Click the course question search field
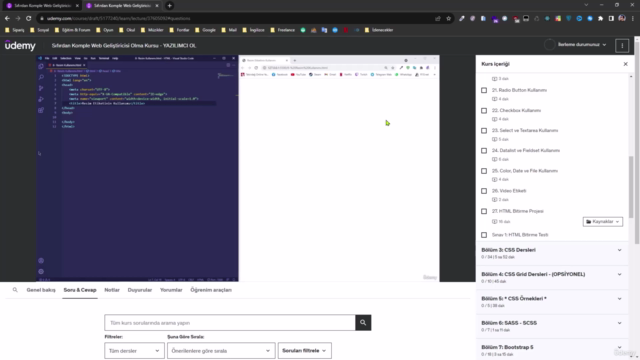 (230, 322)
